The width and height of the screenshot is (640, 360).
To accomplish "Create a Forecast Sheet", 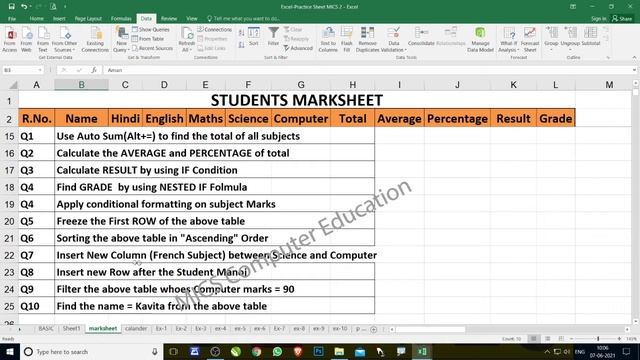I will pos(530,40).
